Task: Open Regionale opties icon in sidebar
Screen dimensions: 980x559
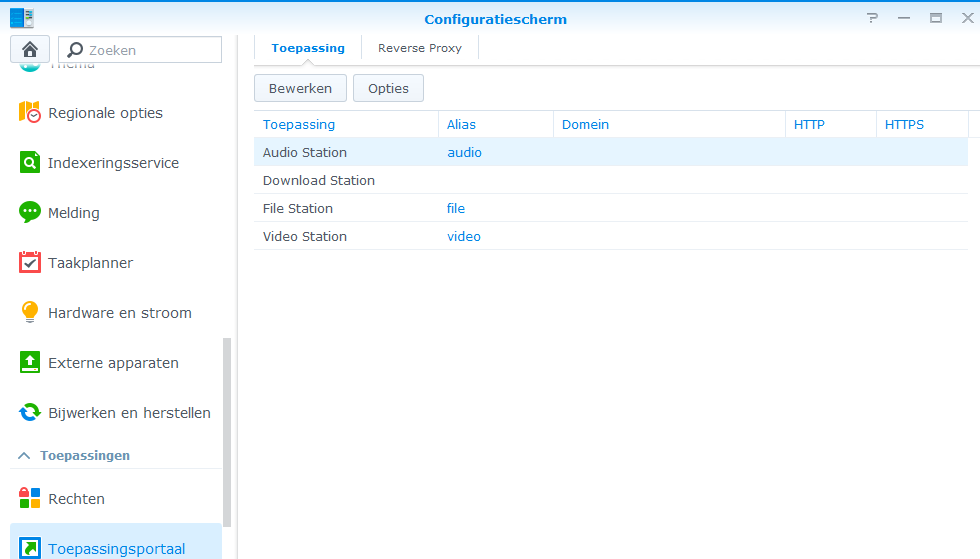Action: coord(30,113)
